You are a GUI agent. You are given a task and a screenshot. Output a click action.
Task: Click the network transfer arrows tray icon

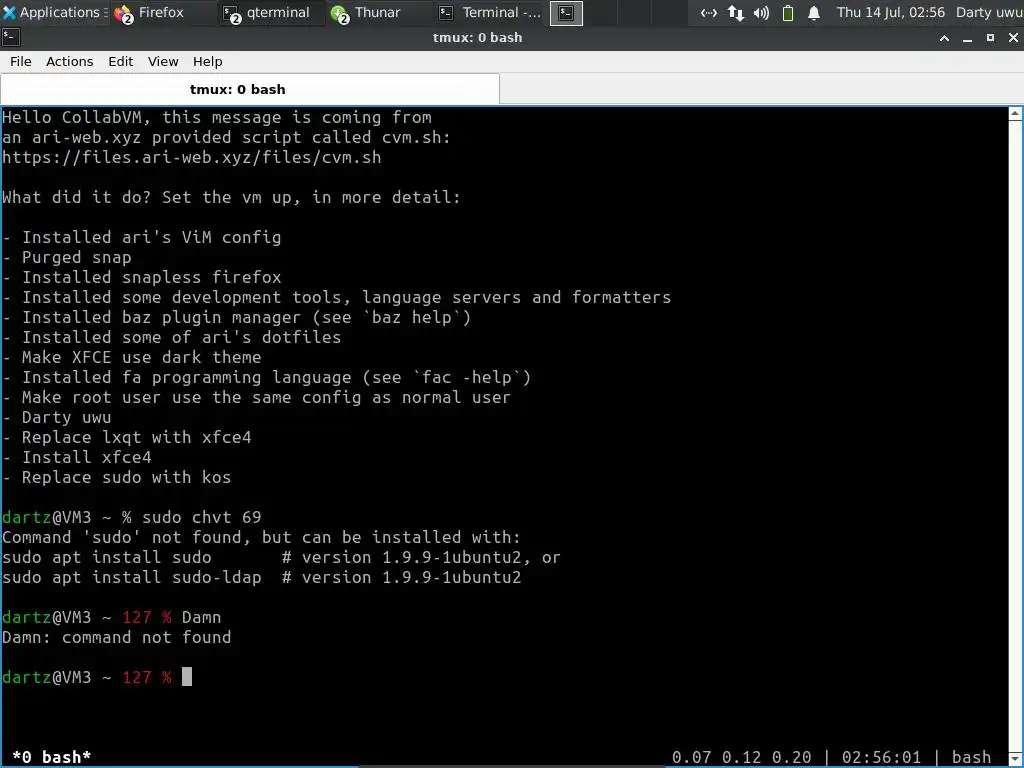pyautogui.click(x=735, y=12)
